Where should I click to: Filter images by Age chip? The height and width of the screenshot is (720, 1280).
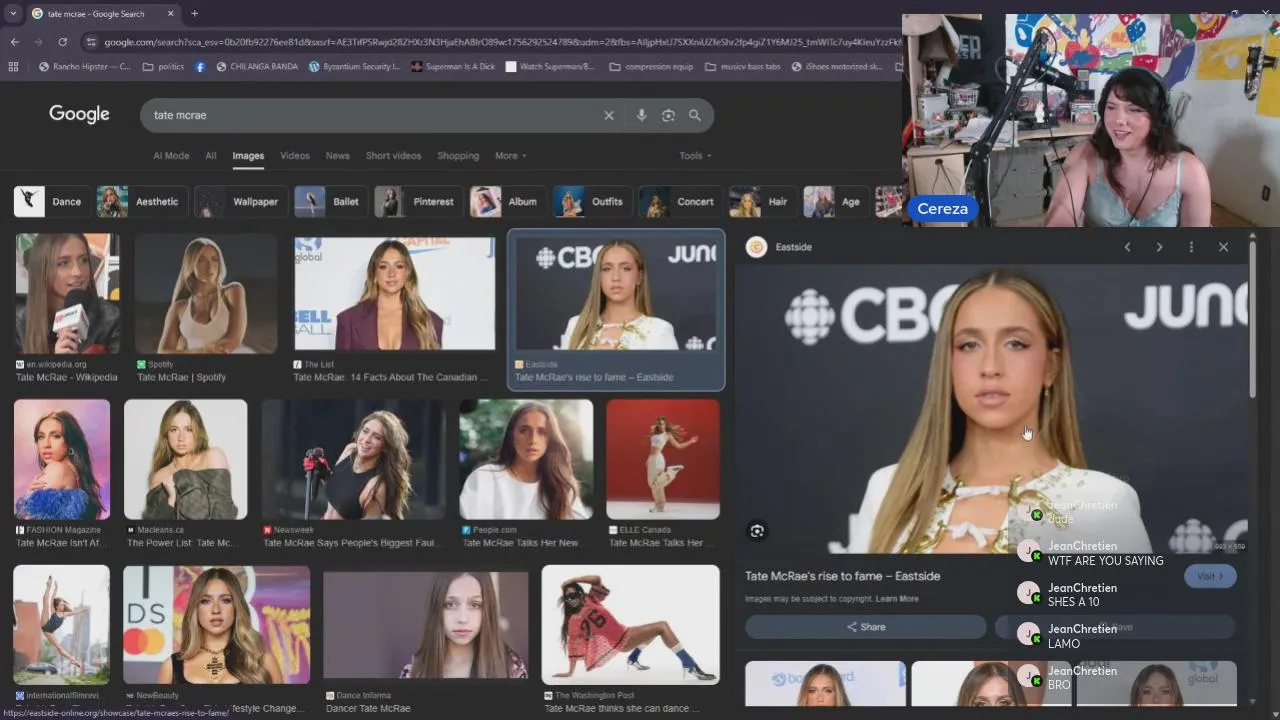[835, 202]
